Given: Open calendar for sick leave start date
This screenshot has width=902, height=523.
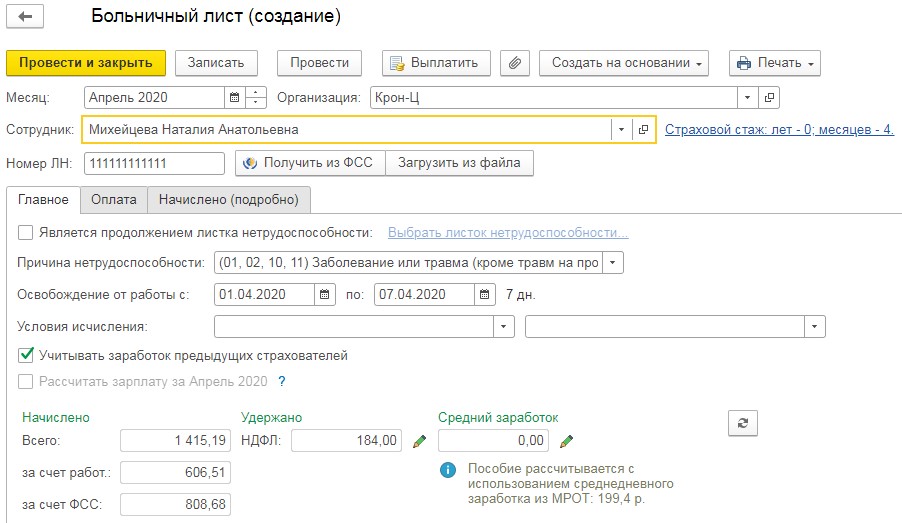Looking at the screenshot, I should [325, 295].
